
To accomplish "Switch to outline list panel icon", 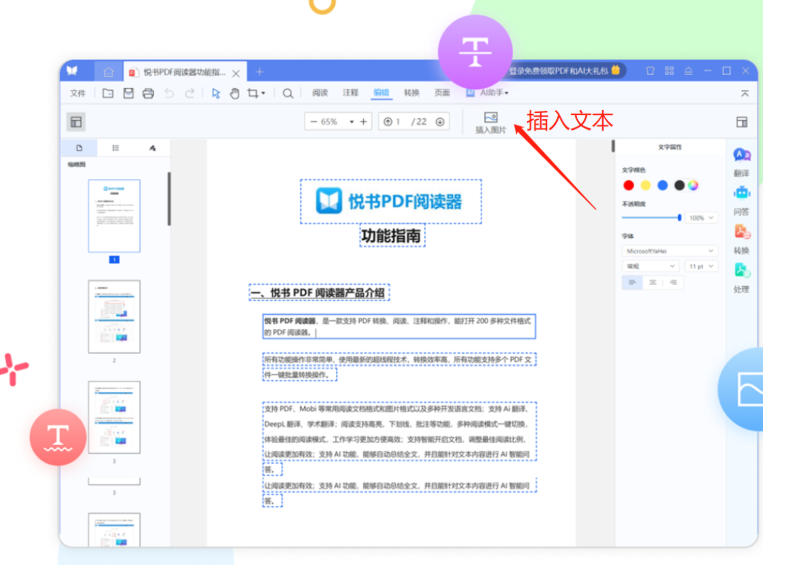I will click(116, 148).
